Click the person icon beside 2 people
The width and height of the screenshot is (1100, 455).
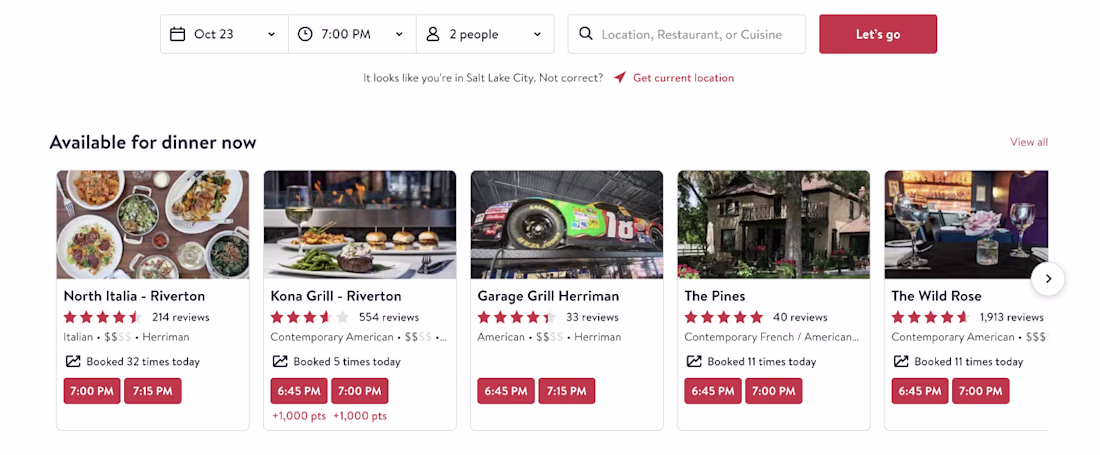pyautogui.click(x=433, y=34)
